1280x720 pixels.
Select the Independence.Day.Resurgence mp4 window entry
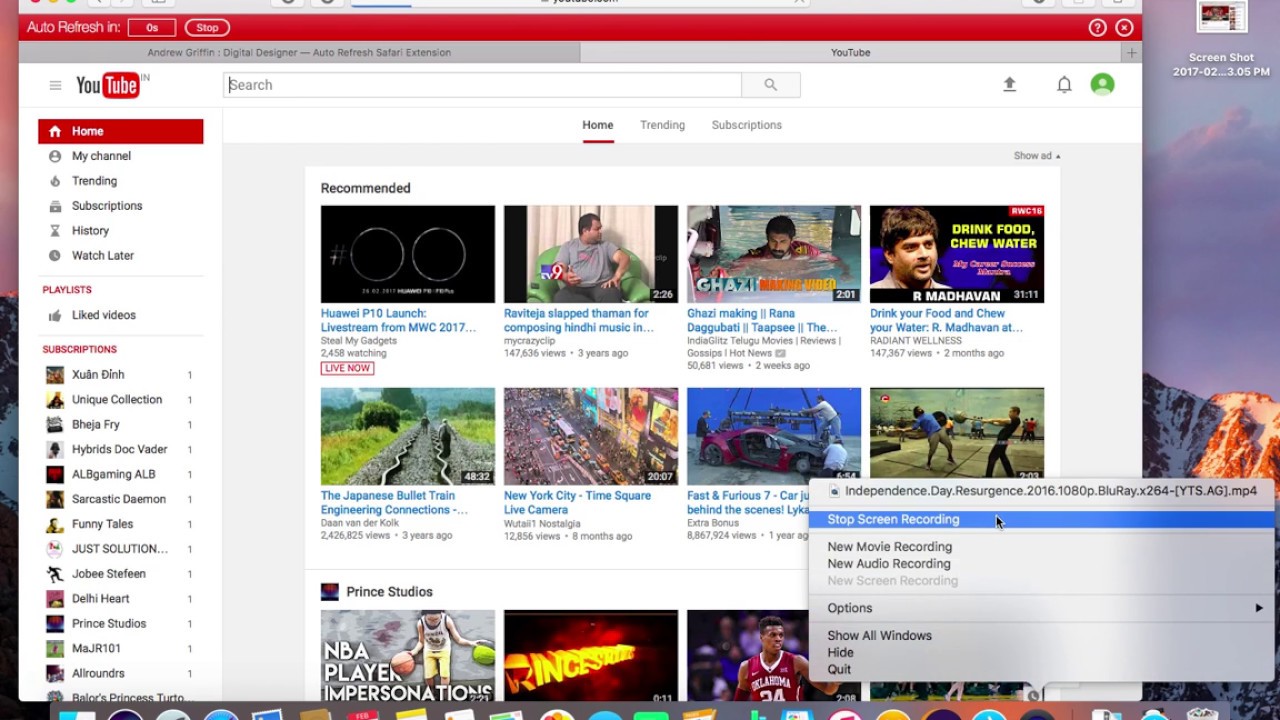(x=1041, y=491)
